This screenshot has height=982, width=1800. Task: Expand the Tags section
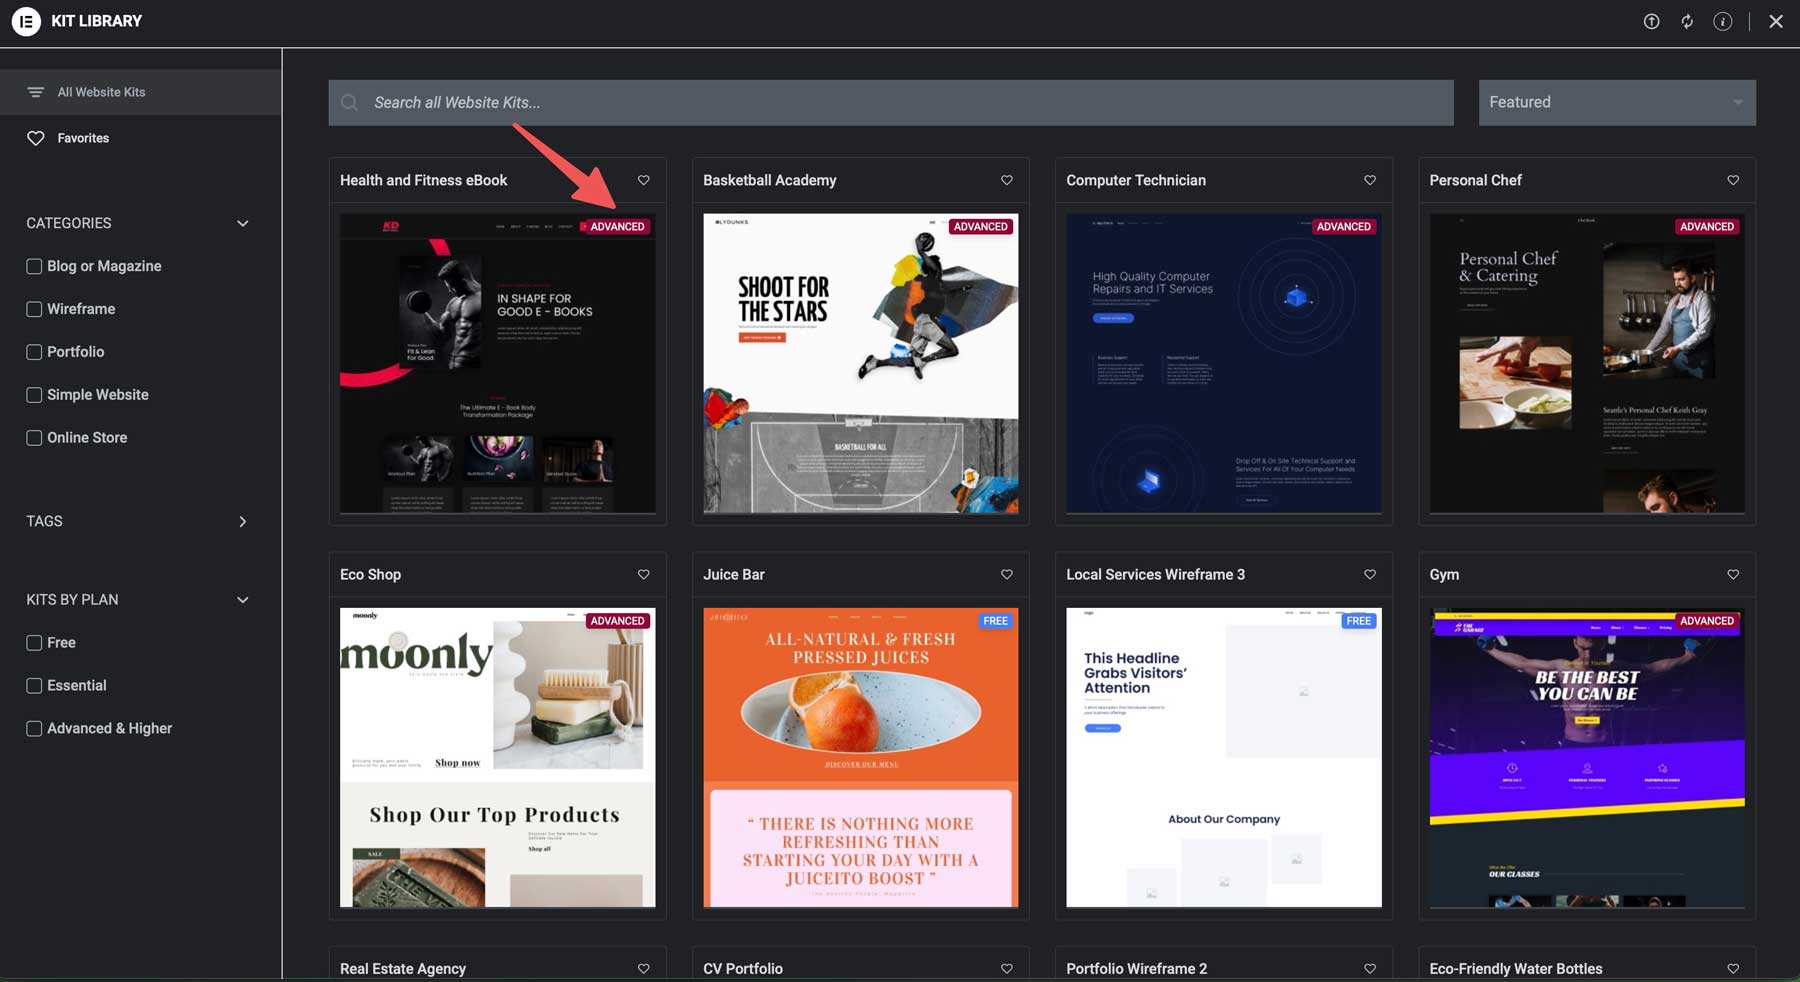241,521
